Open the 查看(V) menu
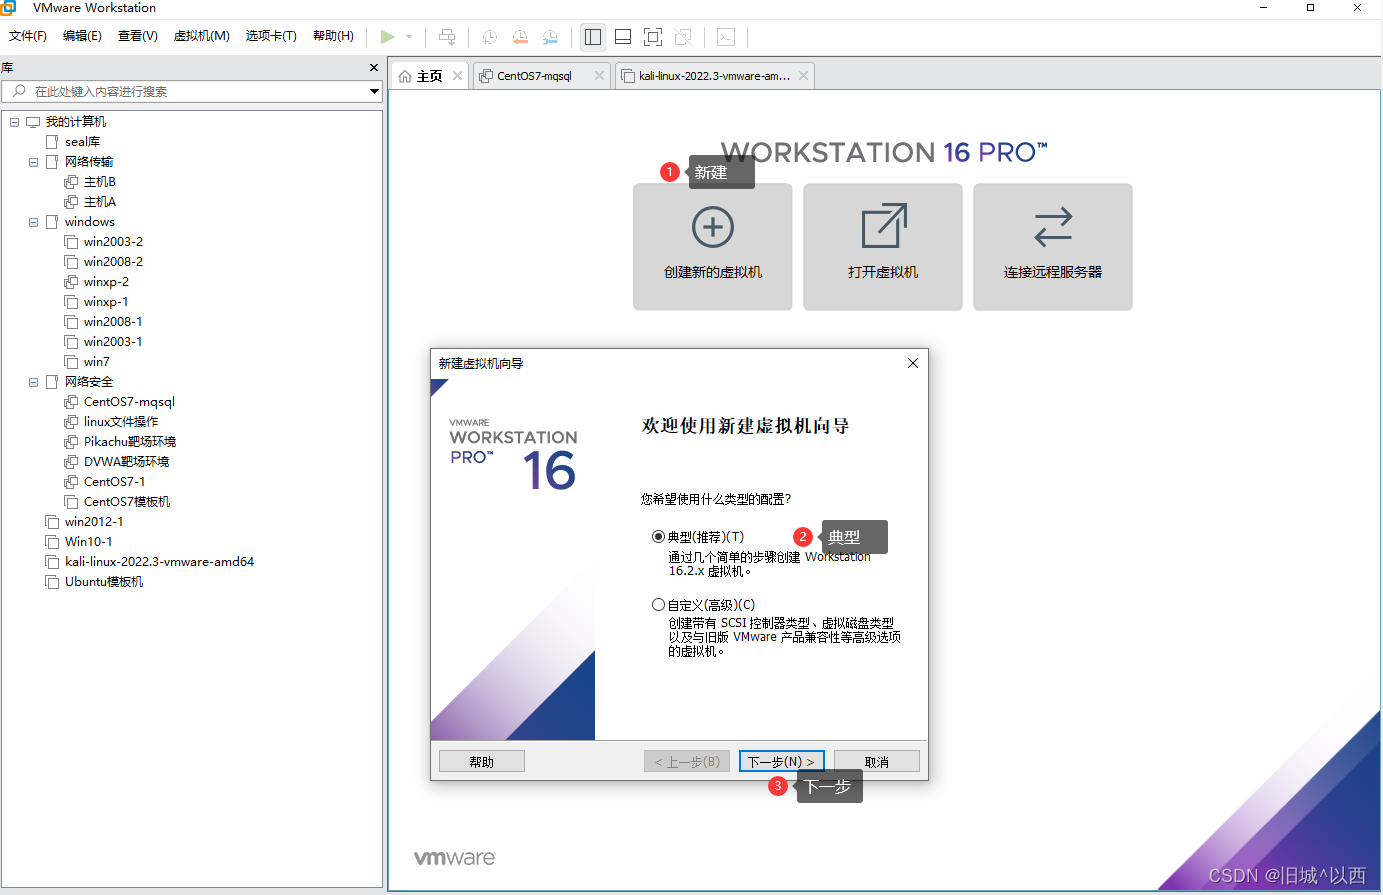 pyautogui.click(x=138, y=36)
